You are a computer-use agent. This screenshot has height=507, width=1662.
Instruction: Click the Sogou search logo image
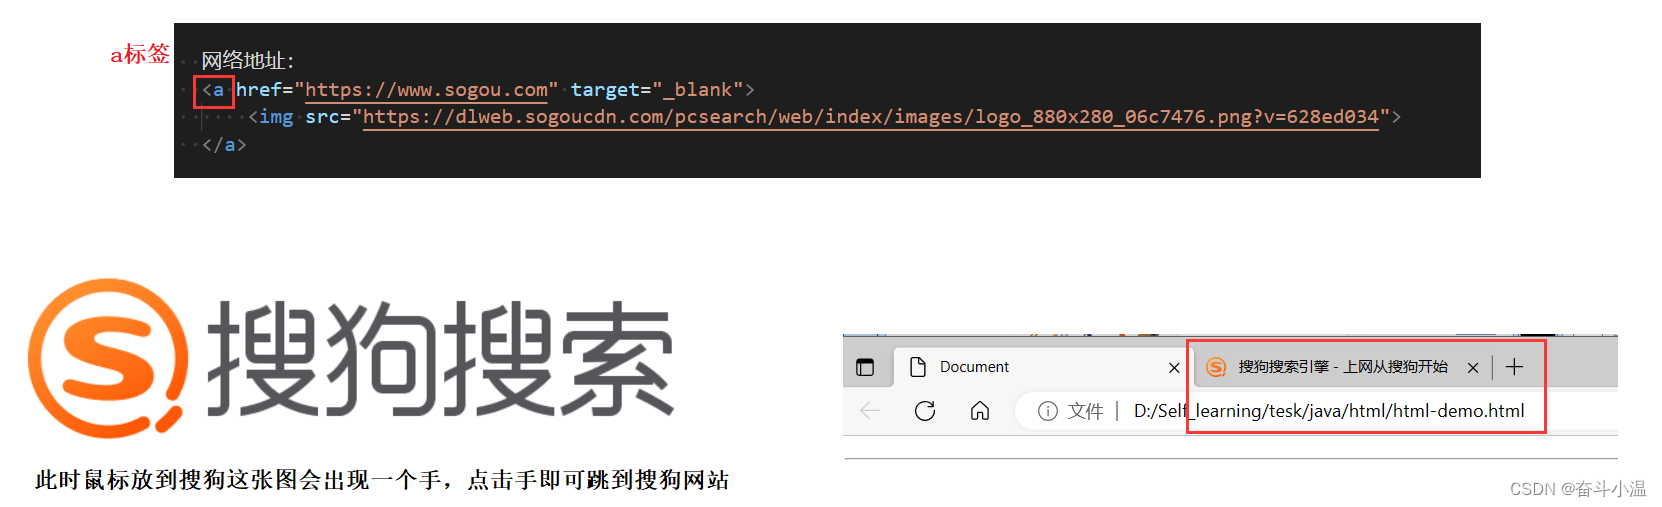(351, 358)
